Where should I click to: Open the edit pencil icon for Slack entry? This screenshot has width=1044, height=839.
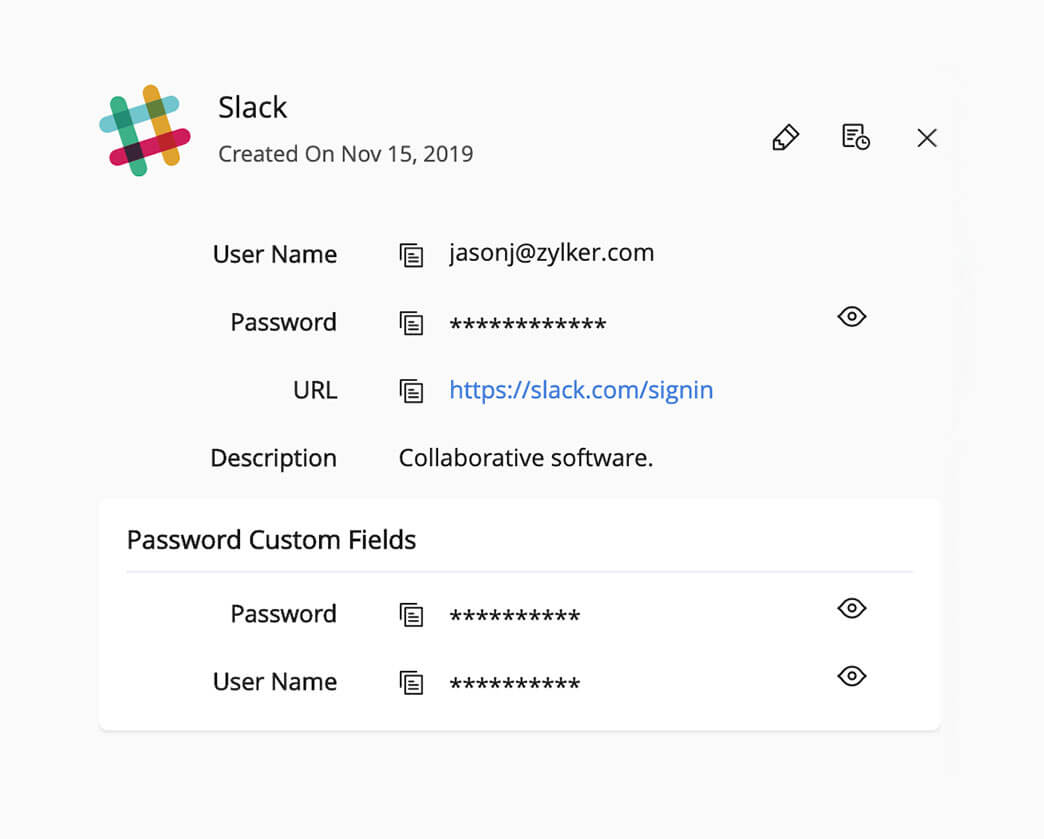click(x=786, y=137)
